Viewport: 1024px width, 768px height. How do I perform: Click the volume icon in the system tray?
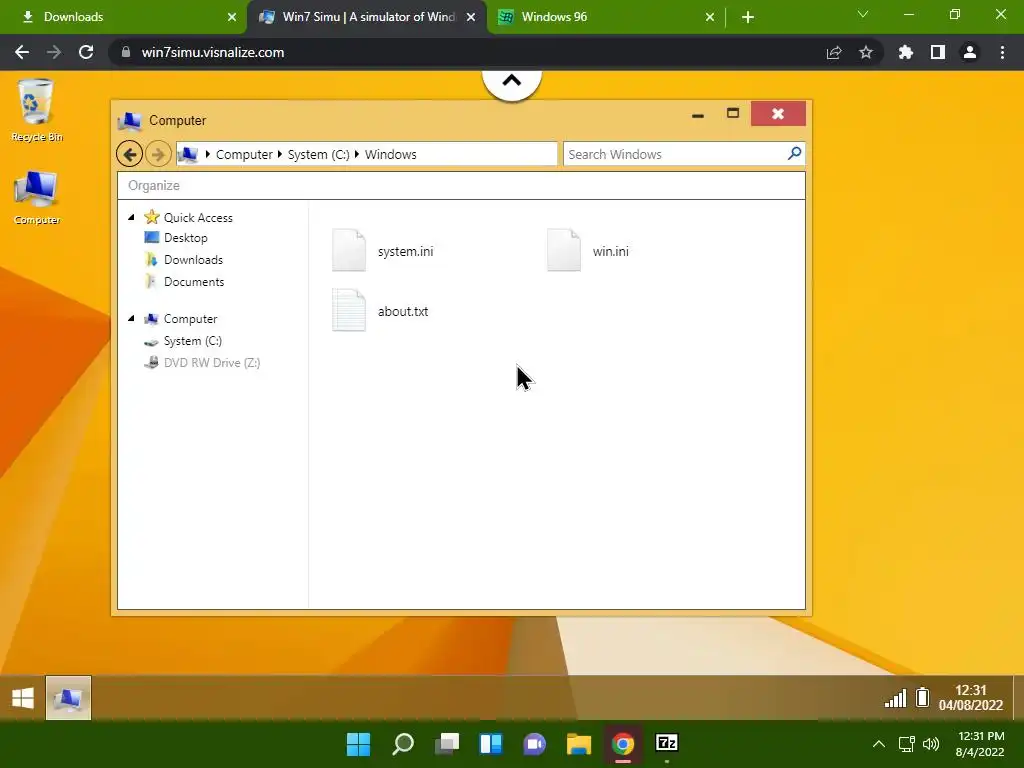coord(931,744)
